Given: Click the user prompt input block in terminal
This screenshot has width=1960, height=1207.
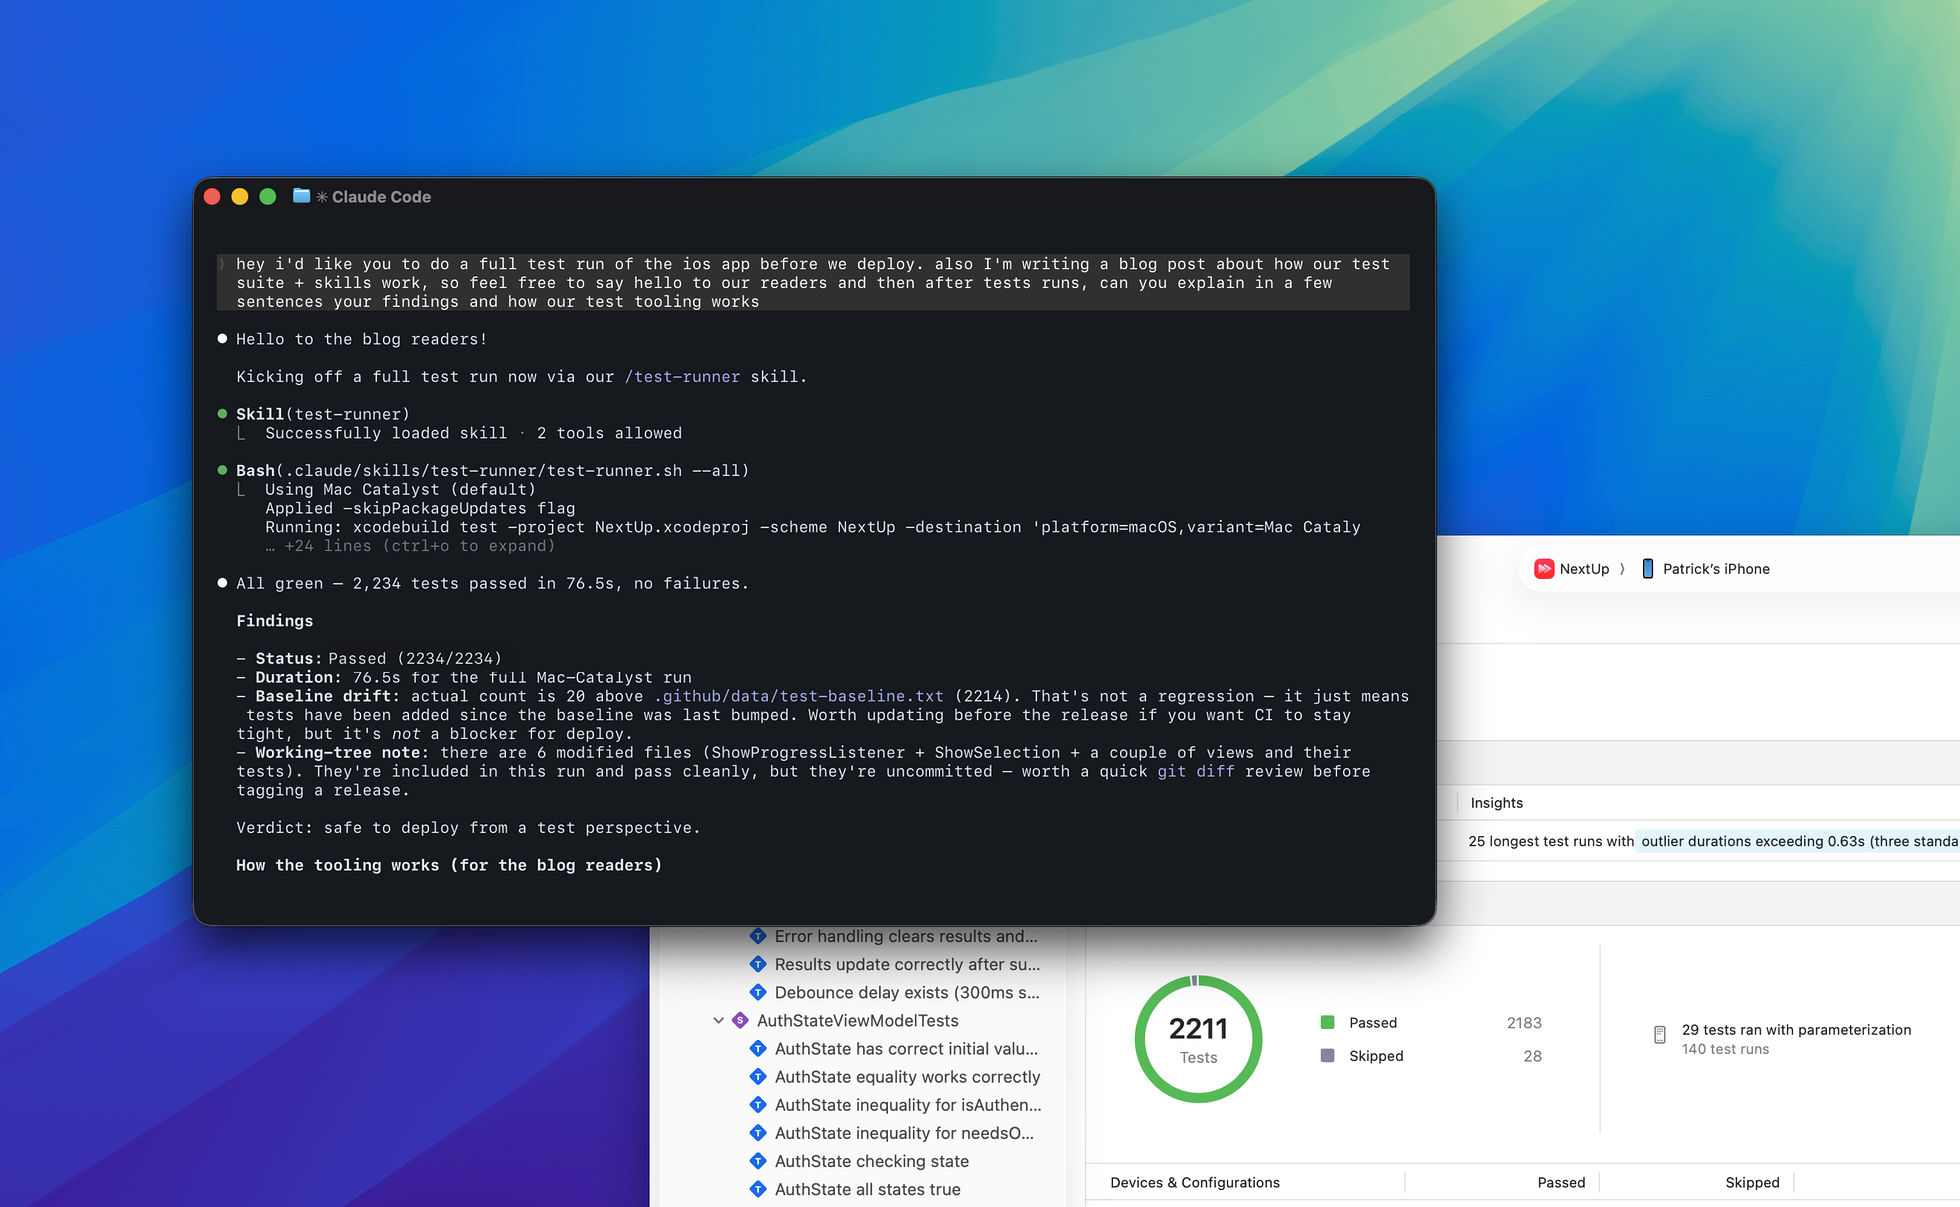Looking at the screenshot, I should click(x=813, y=283).
